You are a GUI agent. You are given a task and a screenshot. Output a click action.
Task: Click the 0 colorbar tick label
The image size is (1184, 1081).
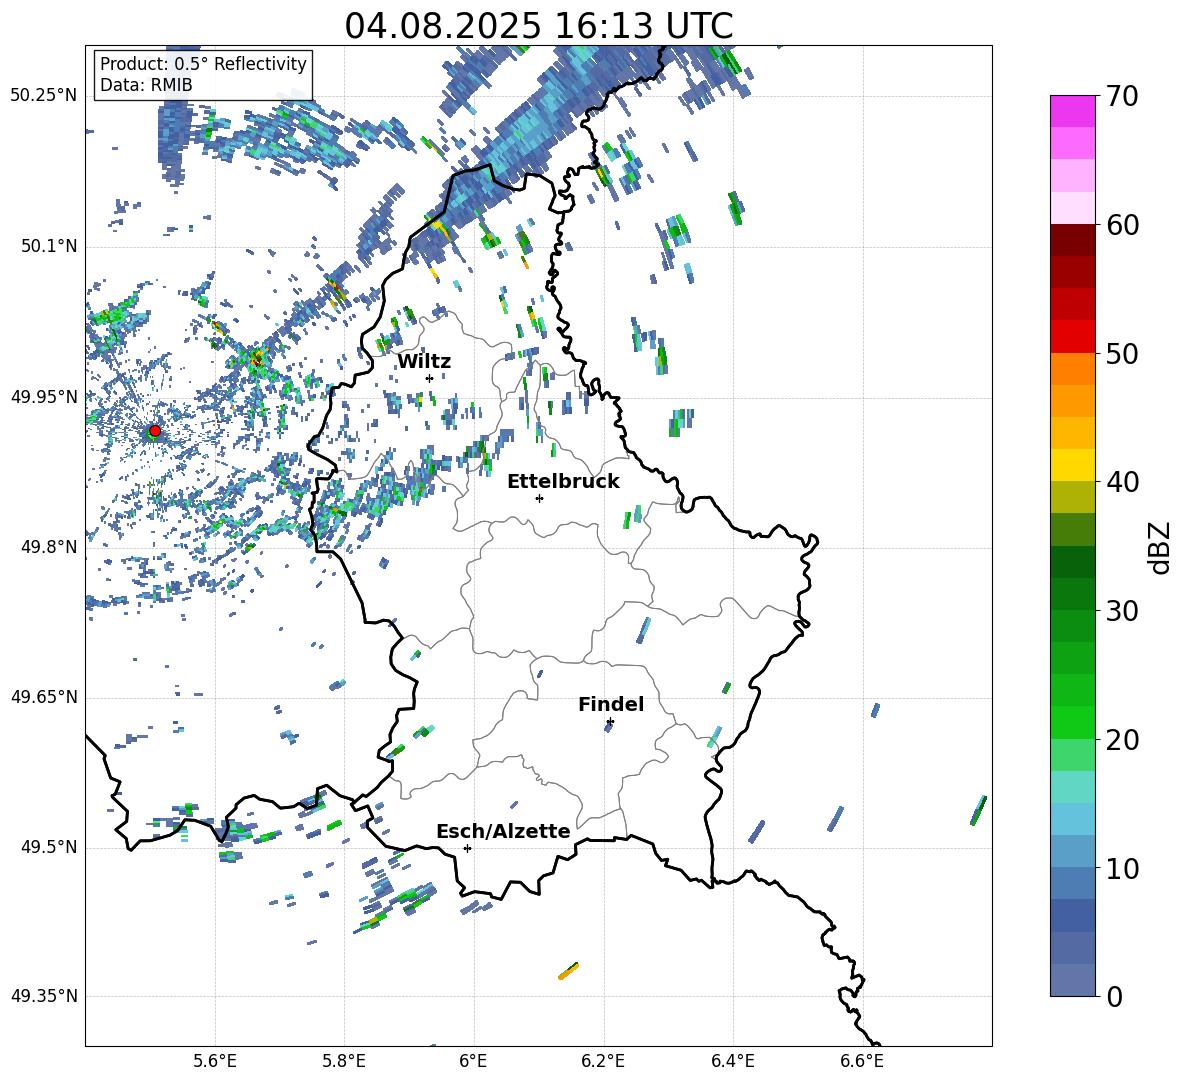coord(1115,996)
